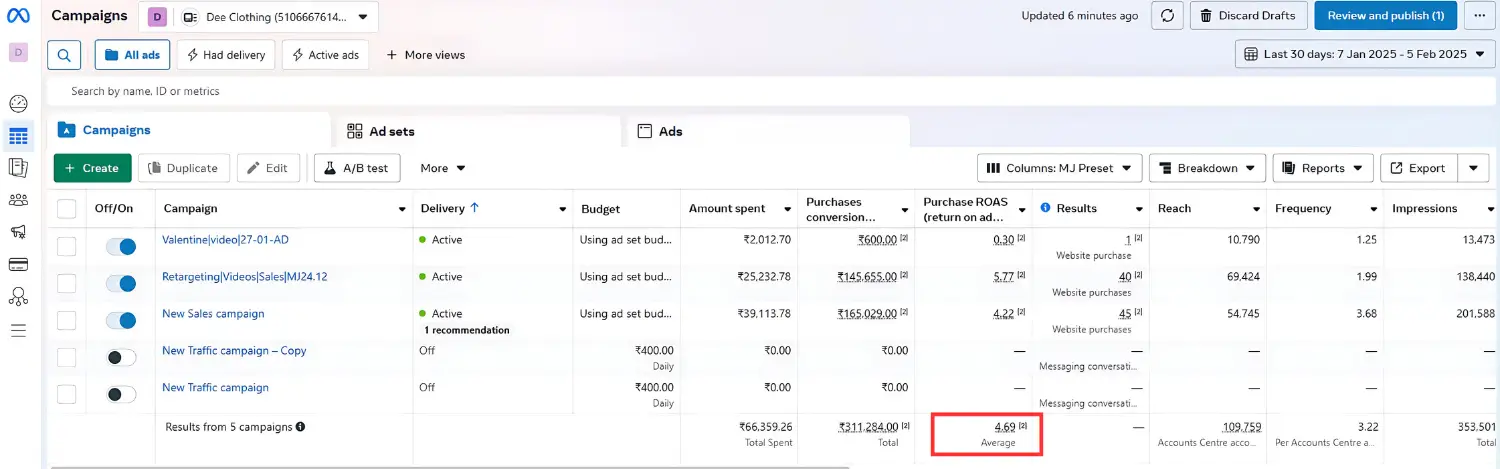Image resolution: width=1500 pixels, height=469 pixels.
Task: Open Billing card icon in sidebar
Action: [18, 264]
